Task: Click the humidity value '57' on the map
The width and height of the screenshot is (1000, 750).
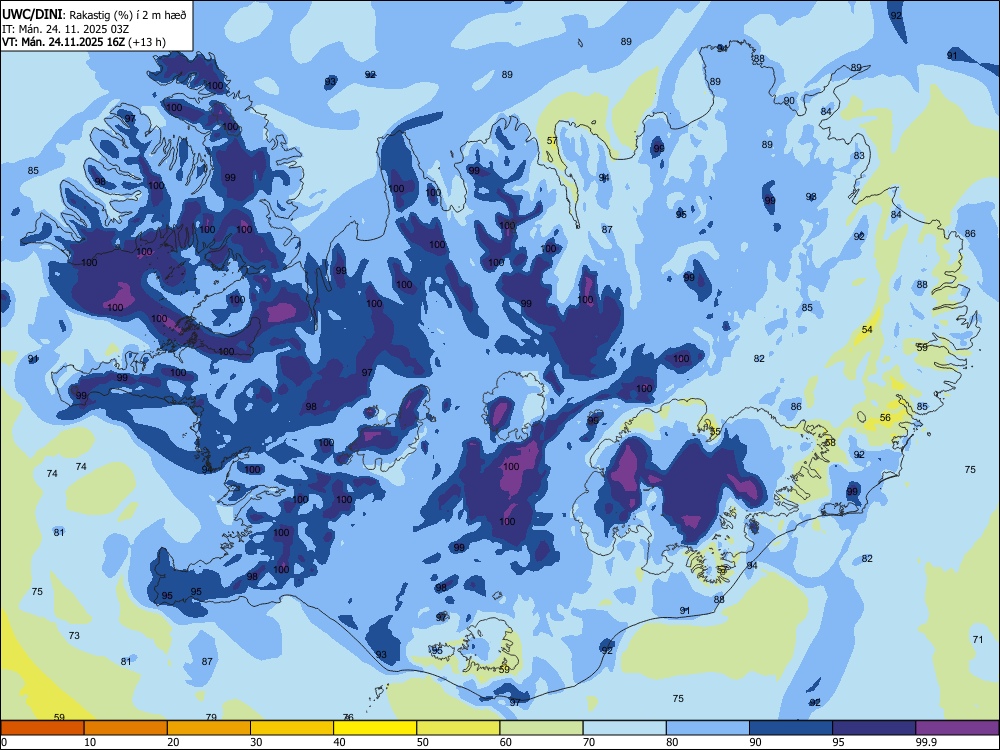Action: (552, 141)
